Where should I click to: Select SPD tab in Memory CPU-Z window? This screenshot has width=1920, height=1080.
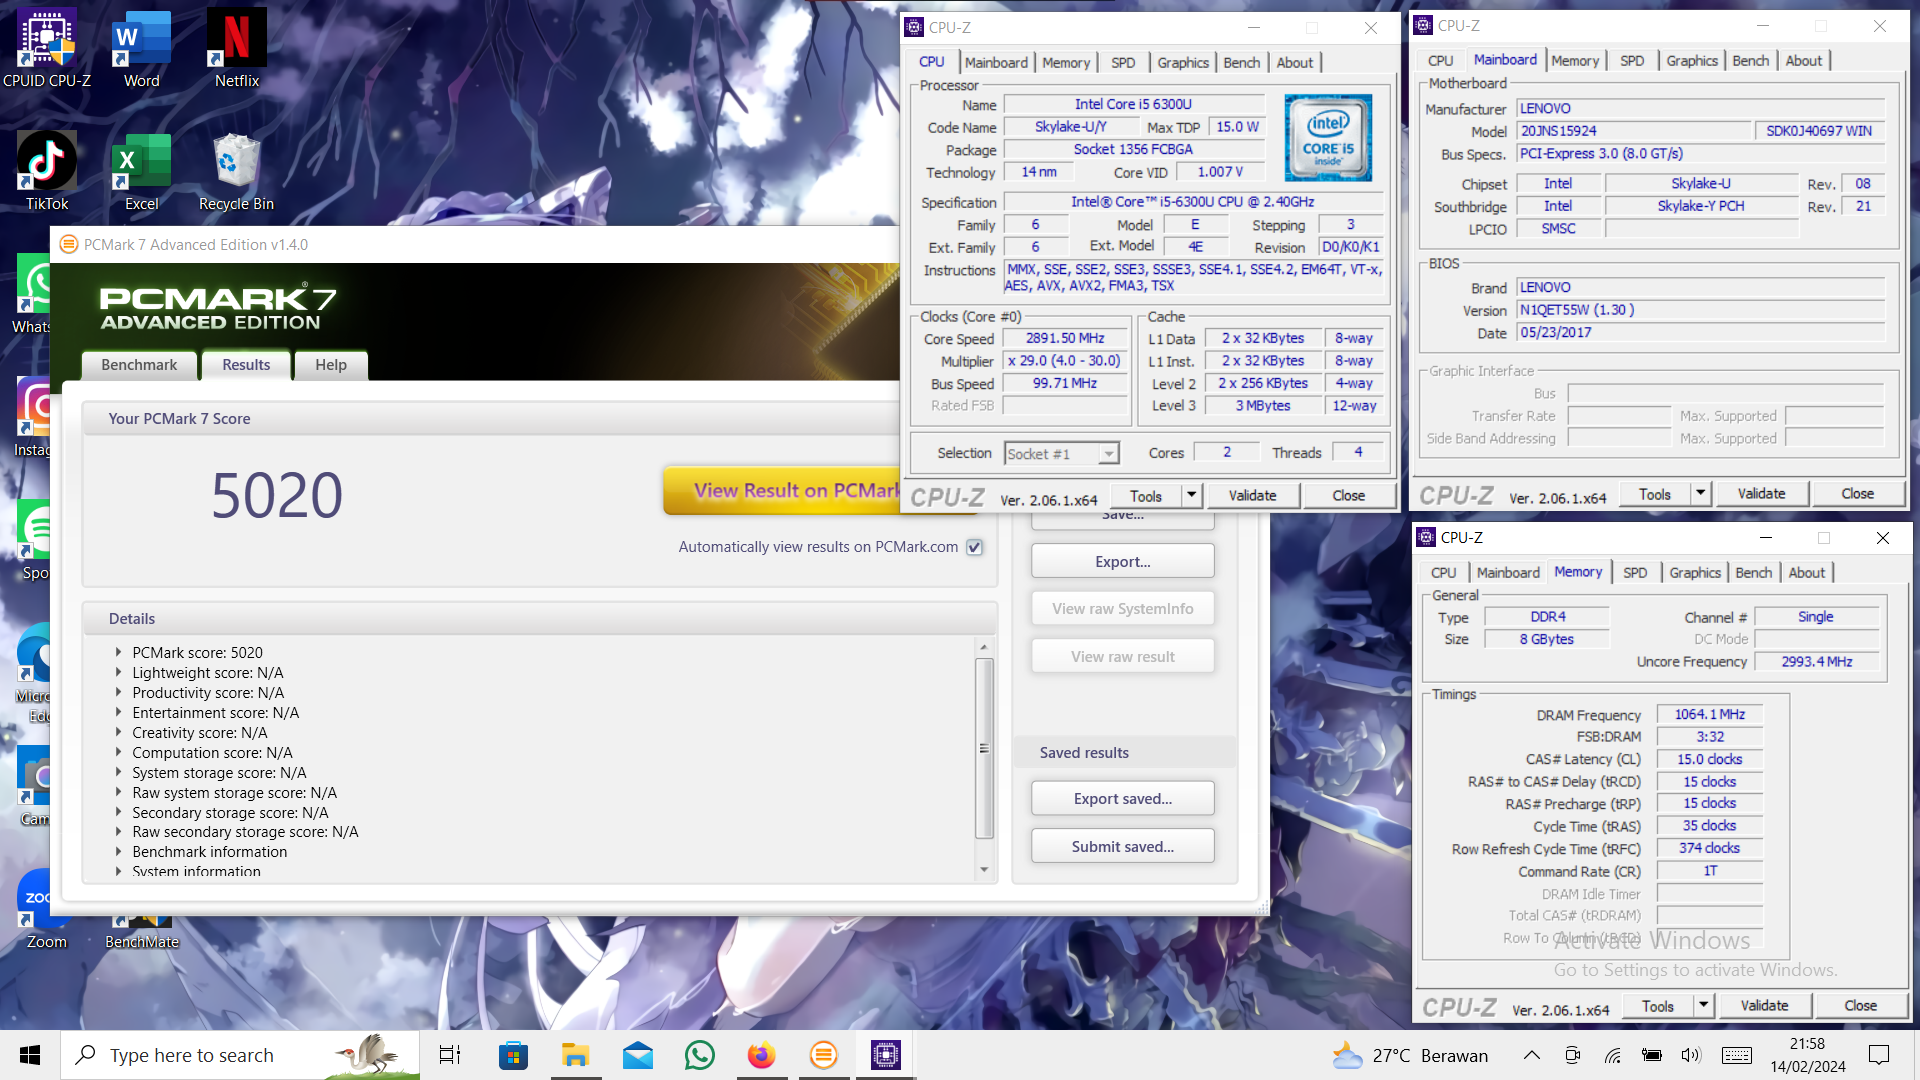pos(1635,572)
